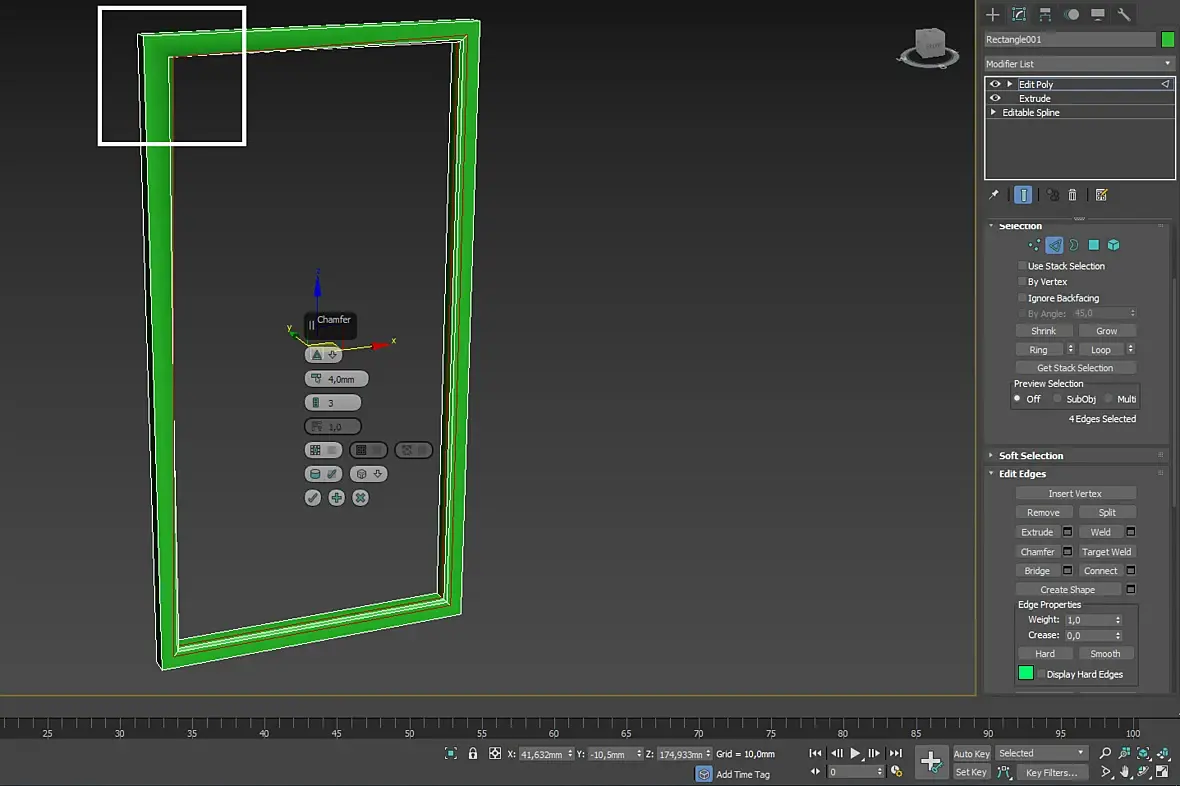Enable the By Vertex checkbox
This screenshot has height=786, width=1180.
tap(1022, 282)
